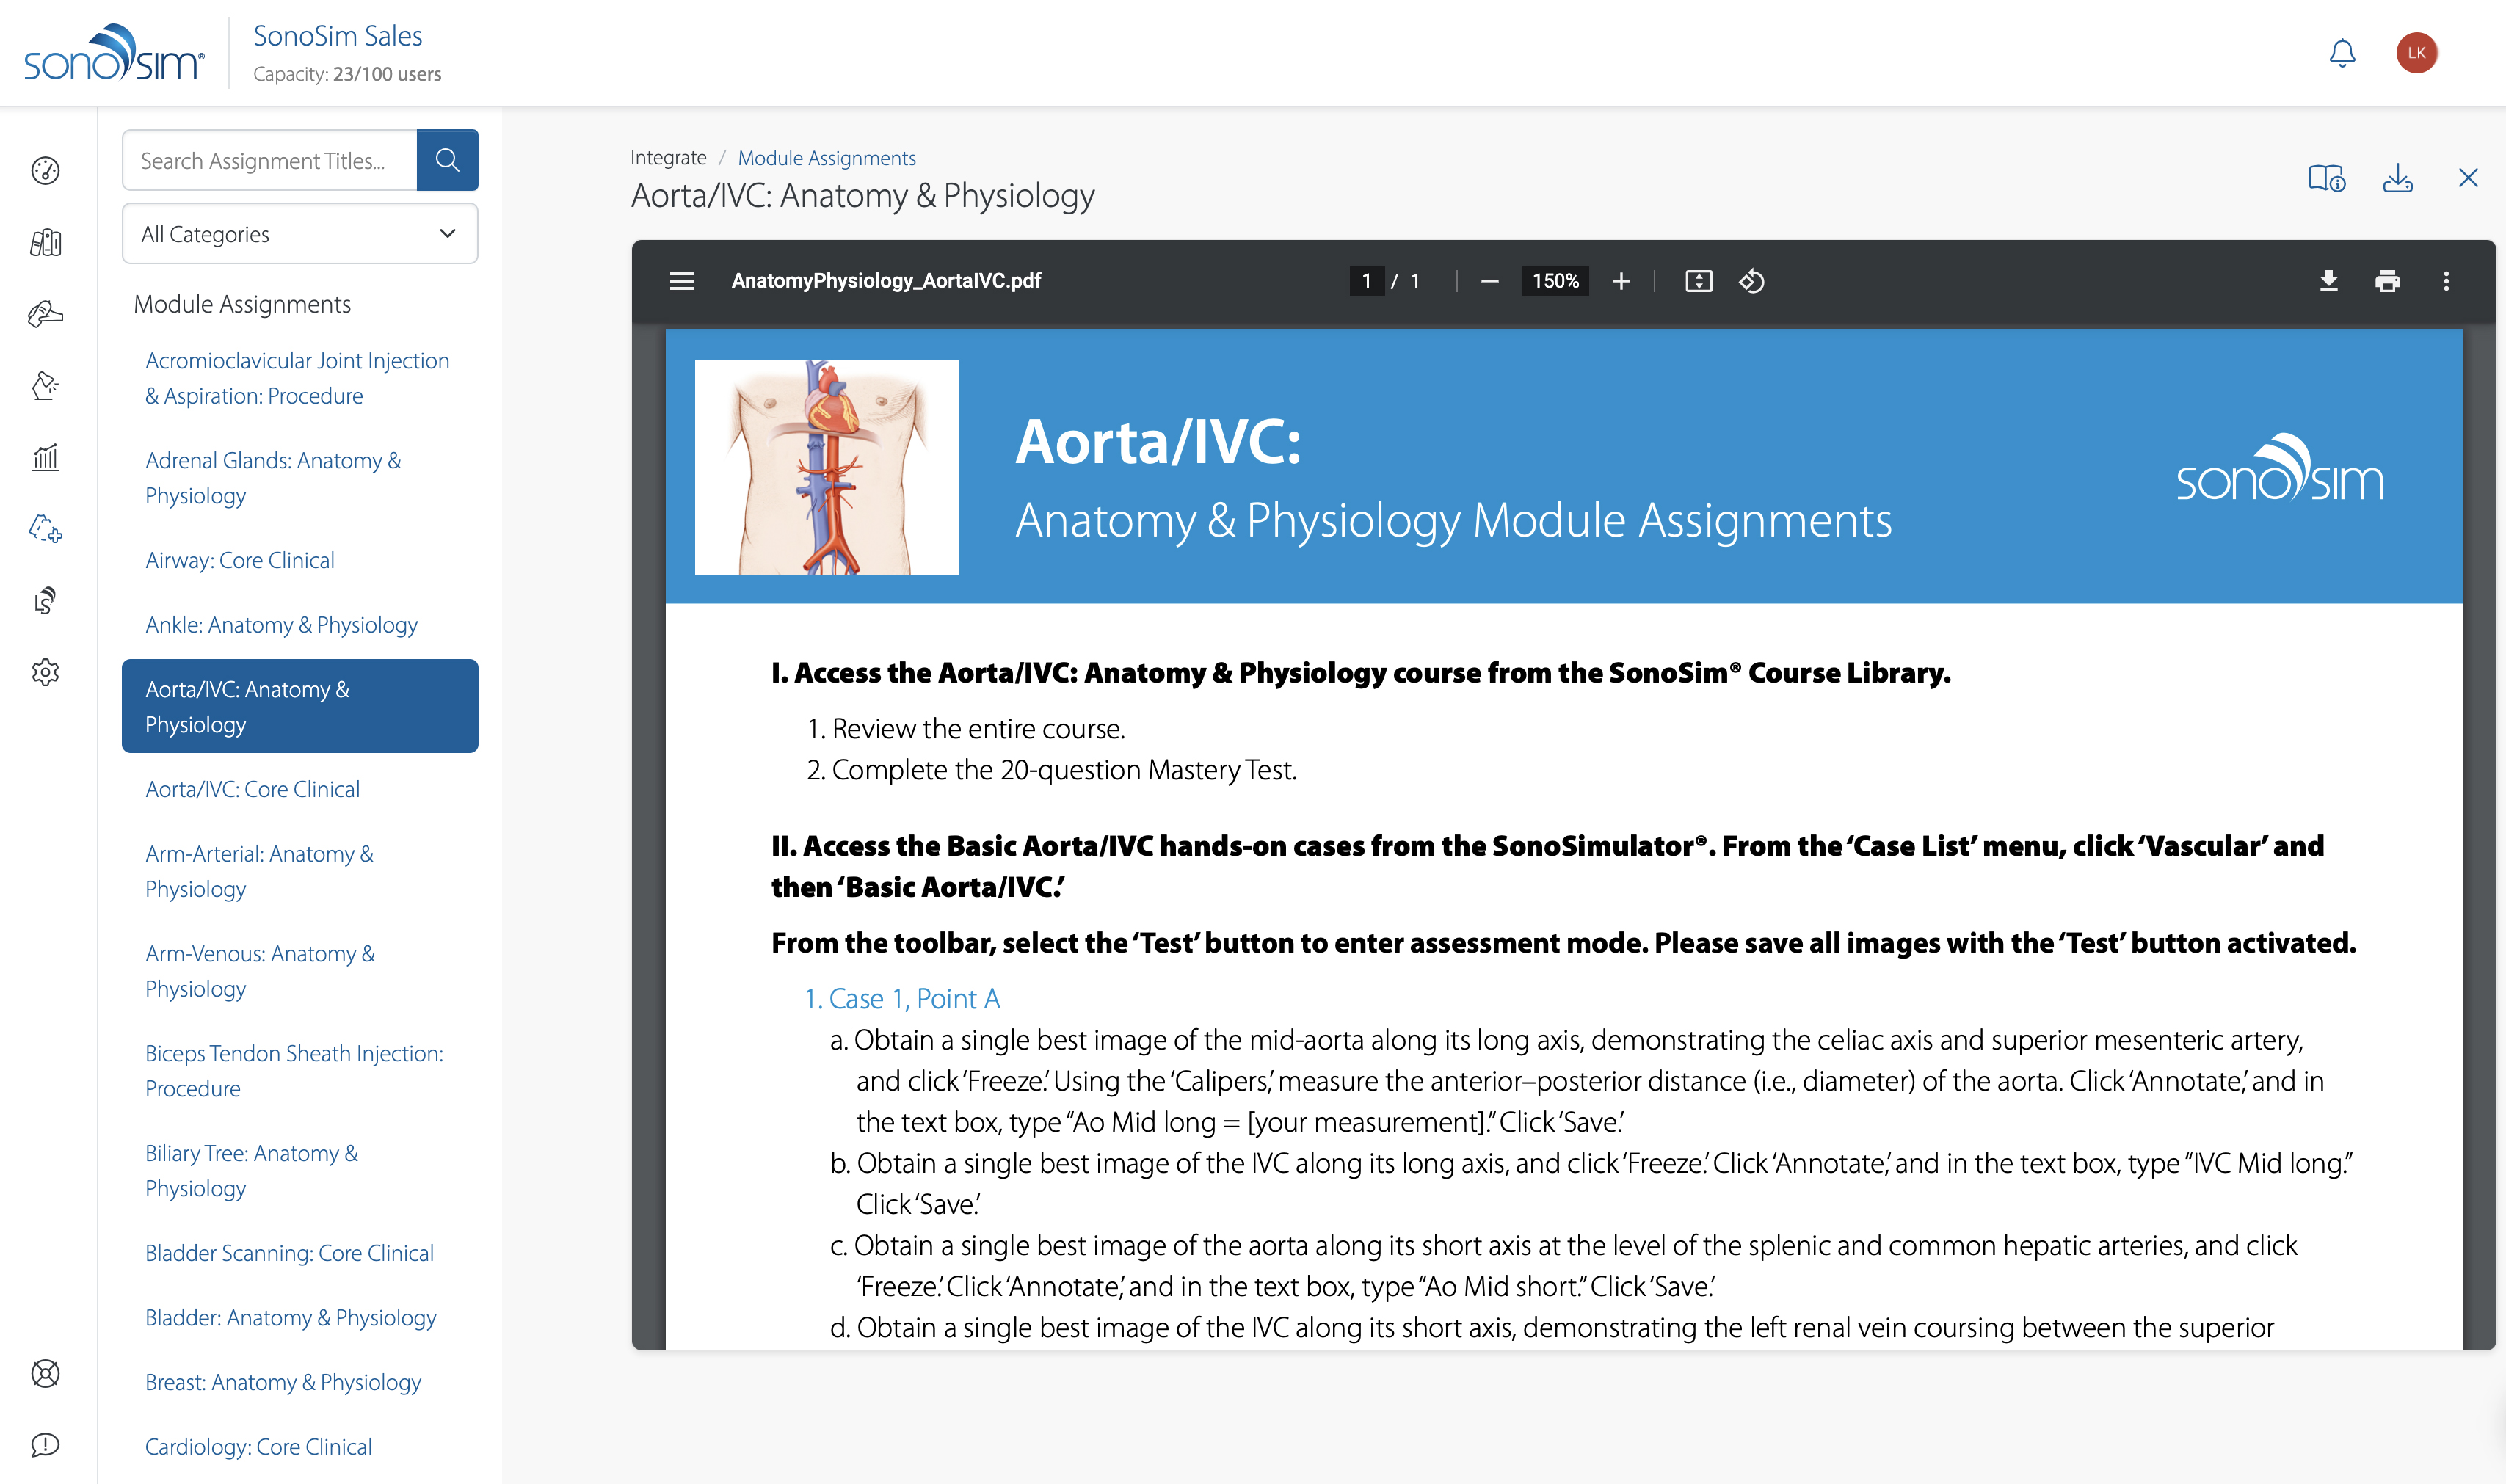This screenshot has height=1484, width=2506.
Task: Open the settings gear sidebar icon
Action: [45, 672]
